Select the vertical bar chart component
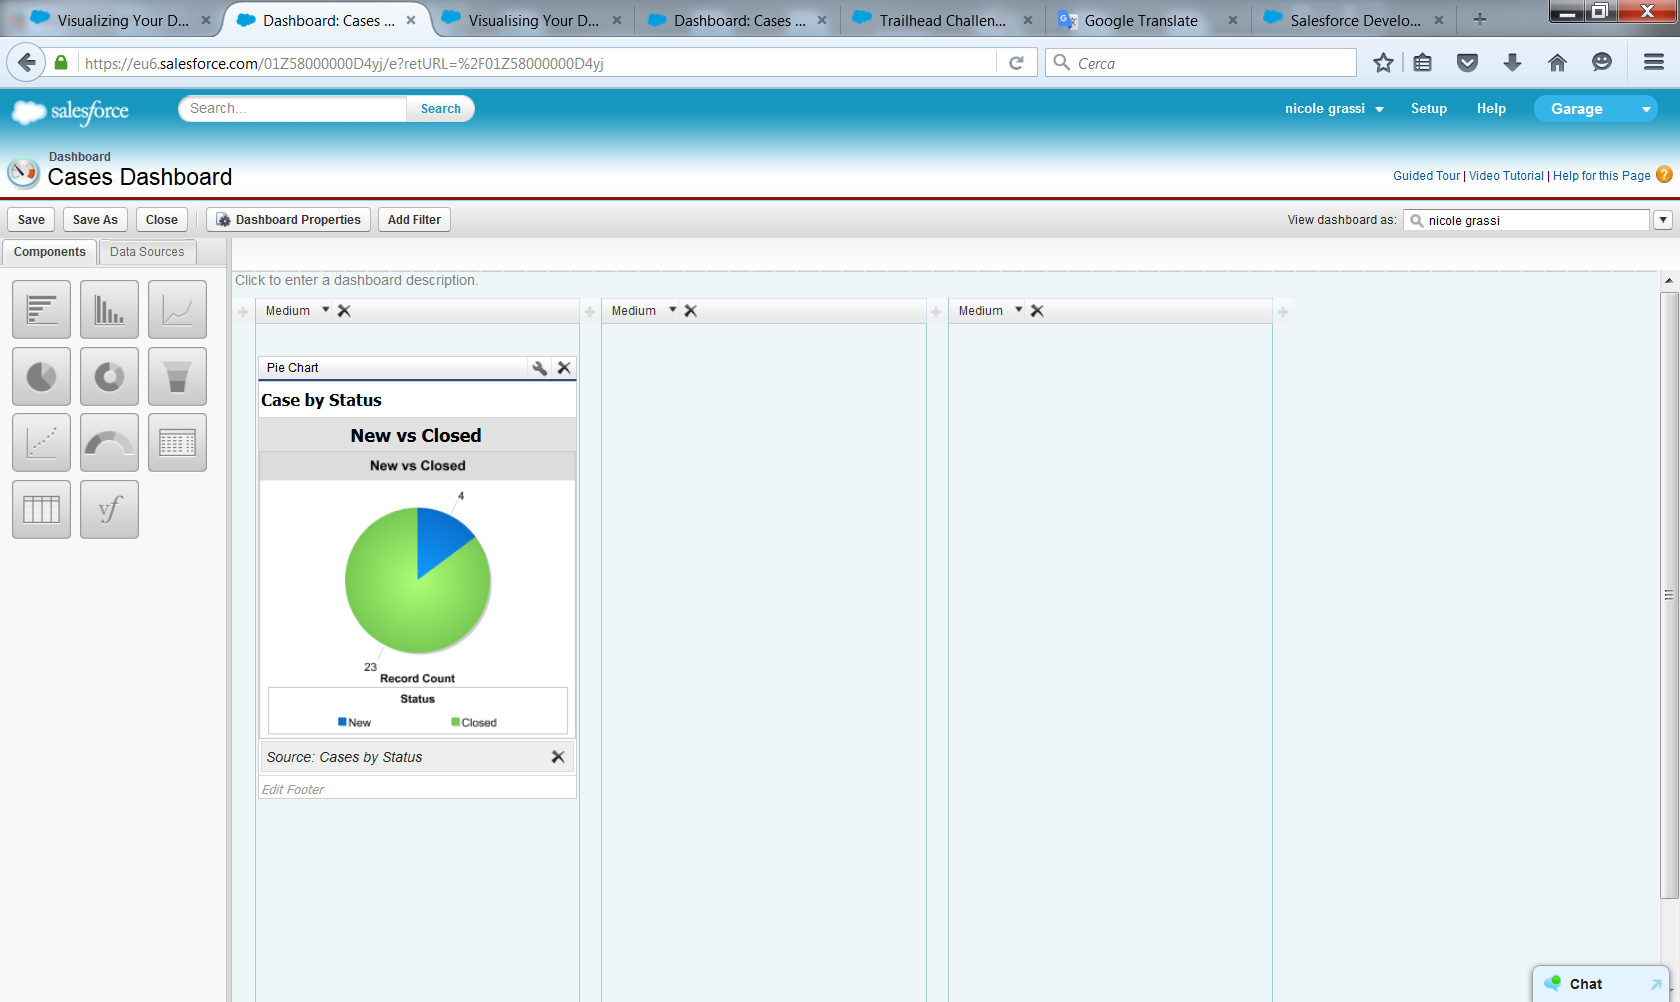 coord(109,310)
